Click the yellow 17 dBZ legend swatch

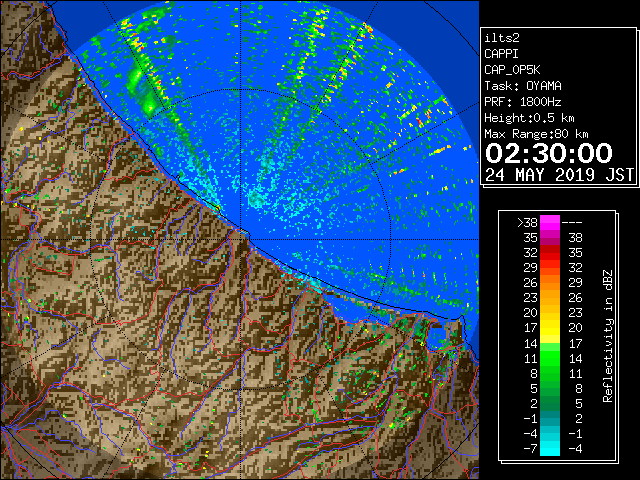click(550, 328)
